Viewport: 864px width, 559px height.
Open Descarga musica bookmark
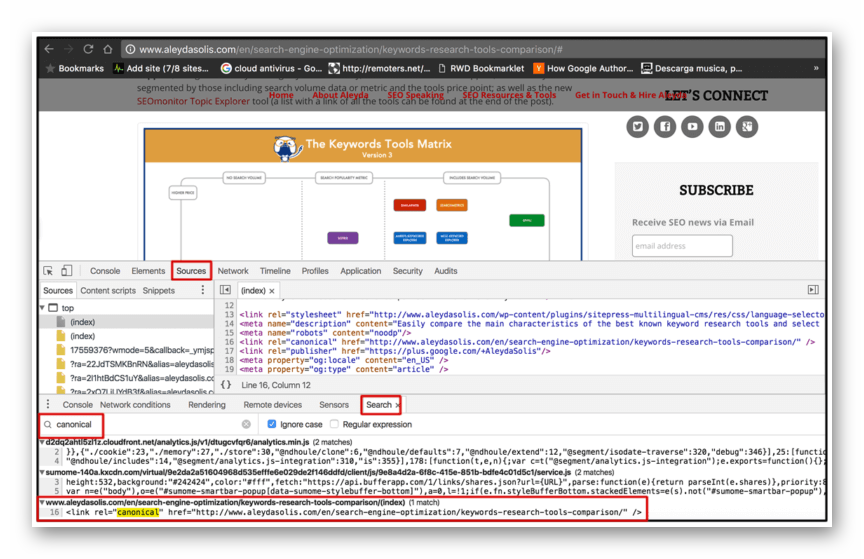pyautogui.click(x=692, y=68)
